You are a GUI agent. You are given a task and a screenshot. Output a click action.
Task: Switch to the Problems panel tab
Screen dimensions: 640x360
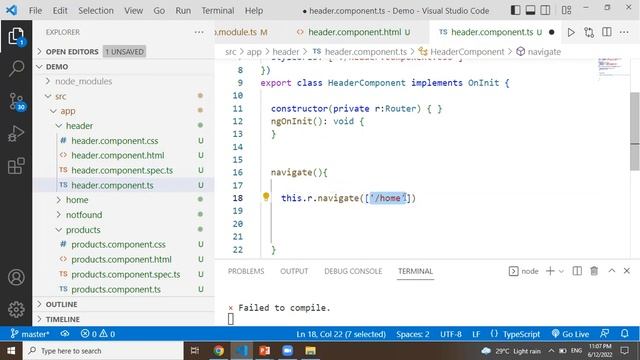click(x=246, y=271)
